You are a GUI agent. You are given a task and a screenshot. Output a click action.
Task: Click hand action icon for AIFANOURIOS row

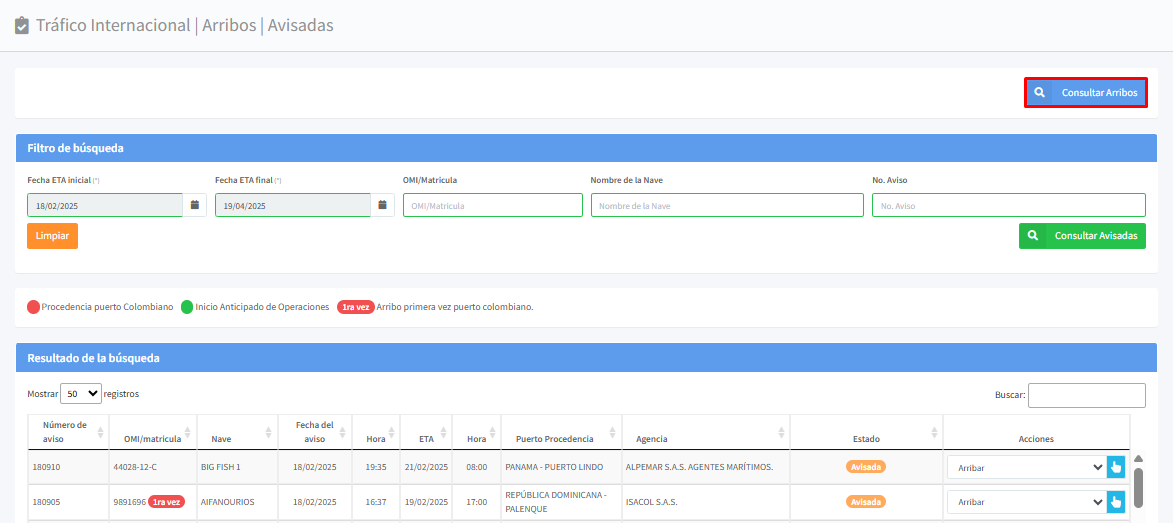[1116, 501]
